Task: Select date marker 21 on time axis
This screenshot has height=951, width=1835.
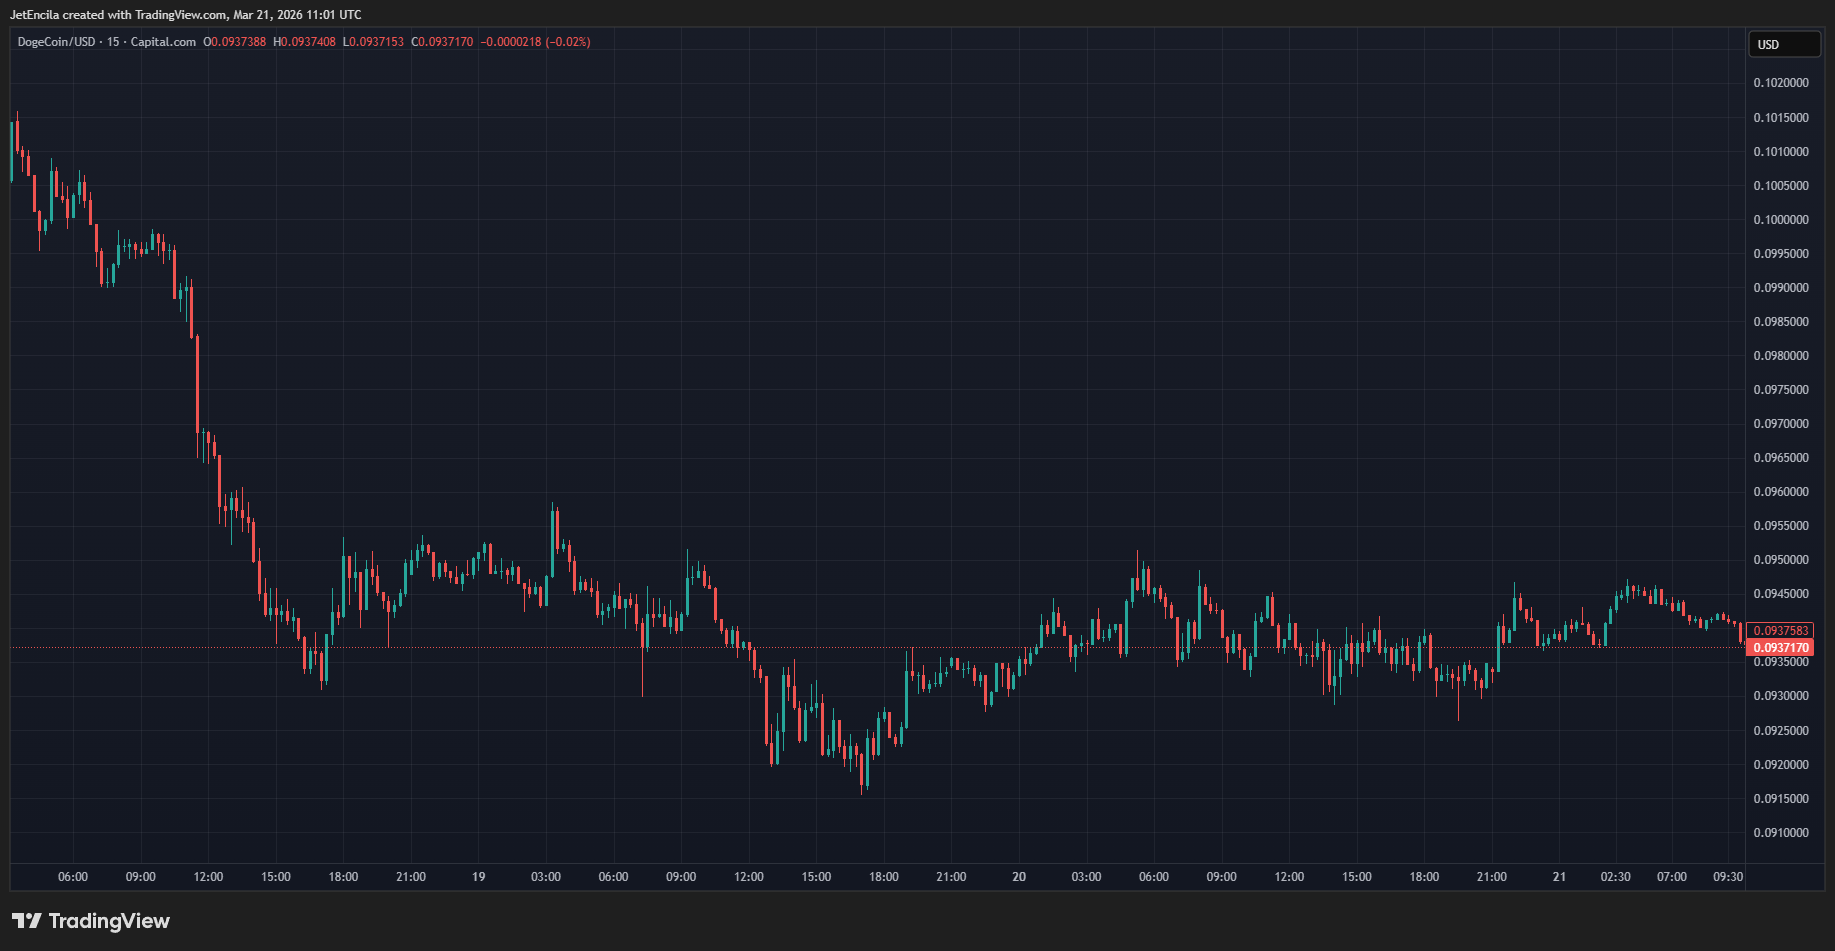Action: [1559, 877]
